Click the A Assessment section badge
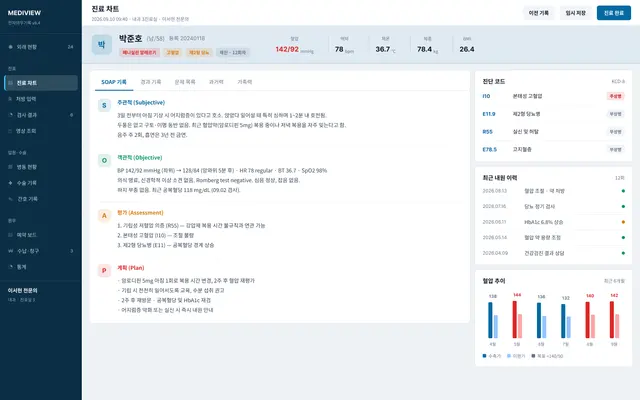The height and width of the screenshot is (400, 640). point(104,216)
